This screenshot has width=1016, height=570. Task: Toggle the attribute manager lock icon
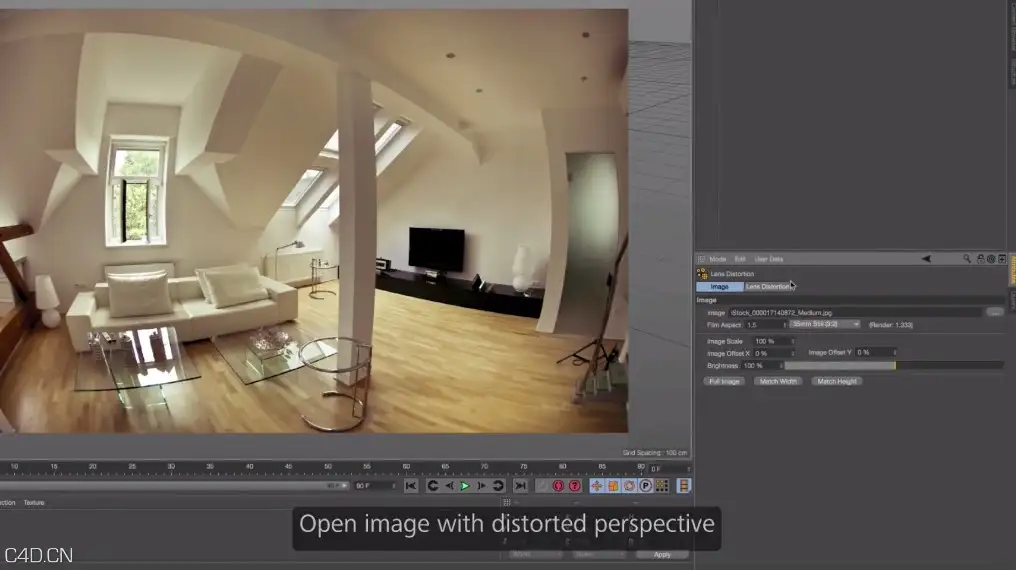(x=980, y=258)
